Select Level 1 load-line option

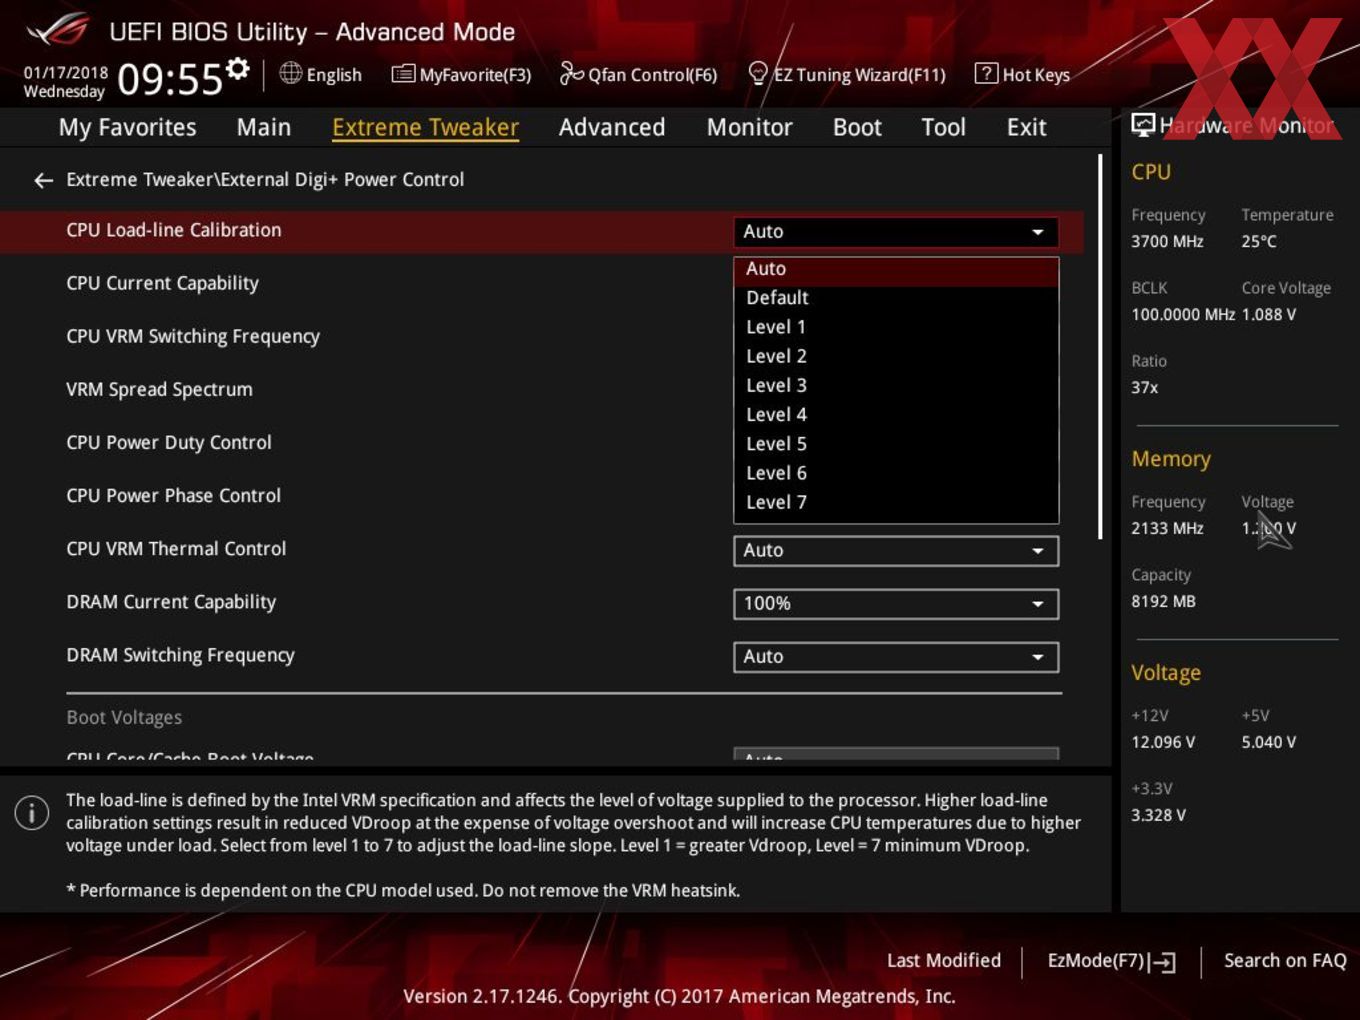click(x=896, y=327)
